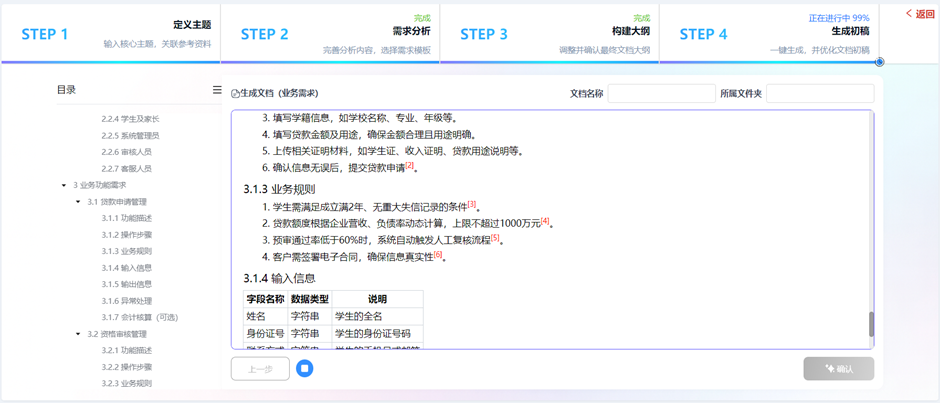The width and height of the screenshot is (940, 403).
Task: Collapse the 3 业务功能需求 tree node
Action: pyautogui.click(x=64, y=185)
